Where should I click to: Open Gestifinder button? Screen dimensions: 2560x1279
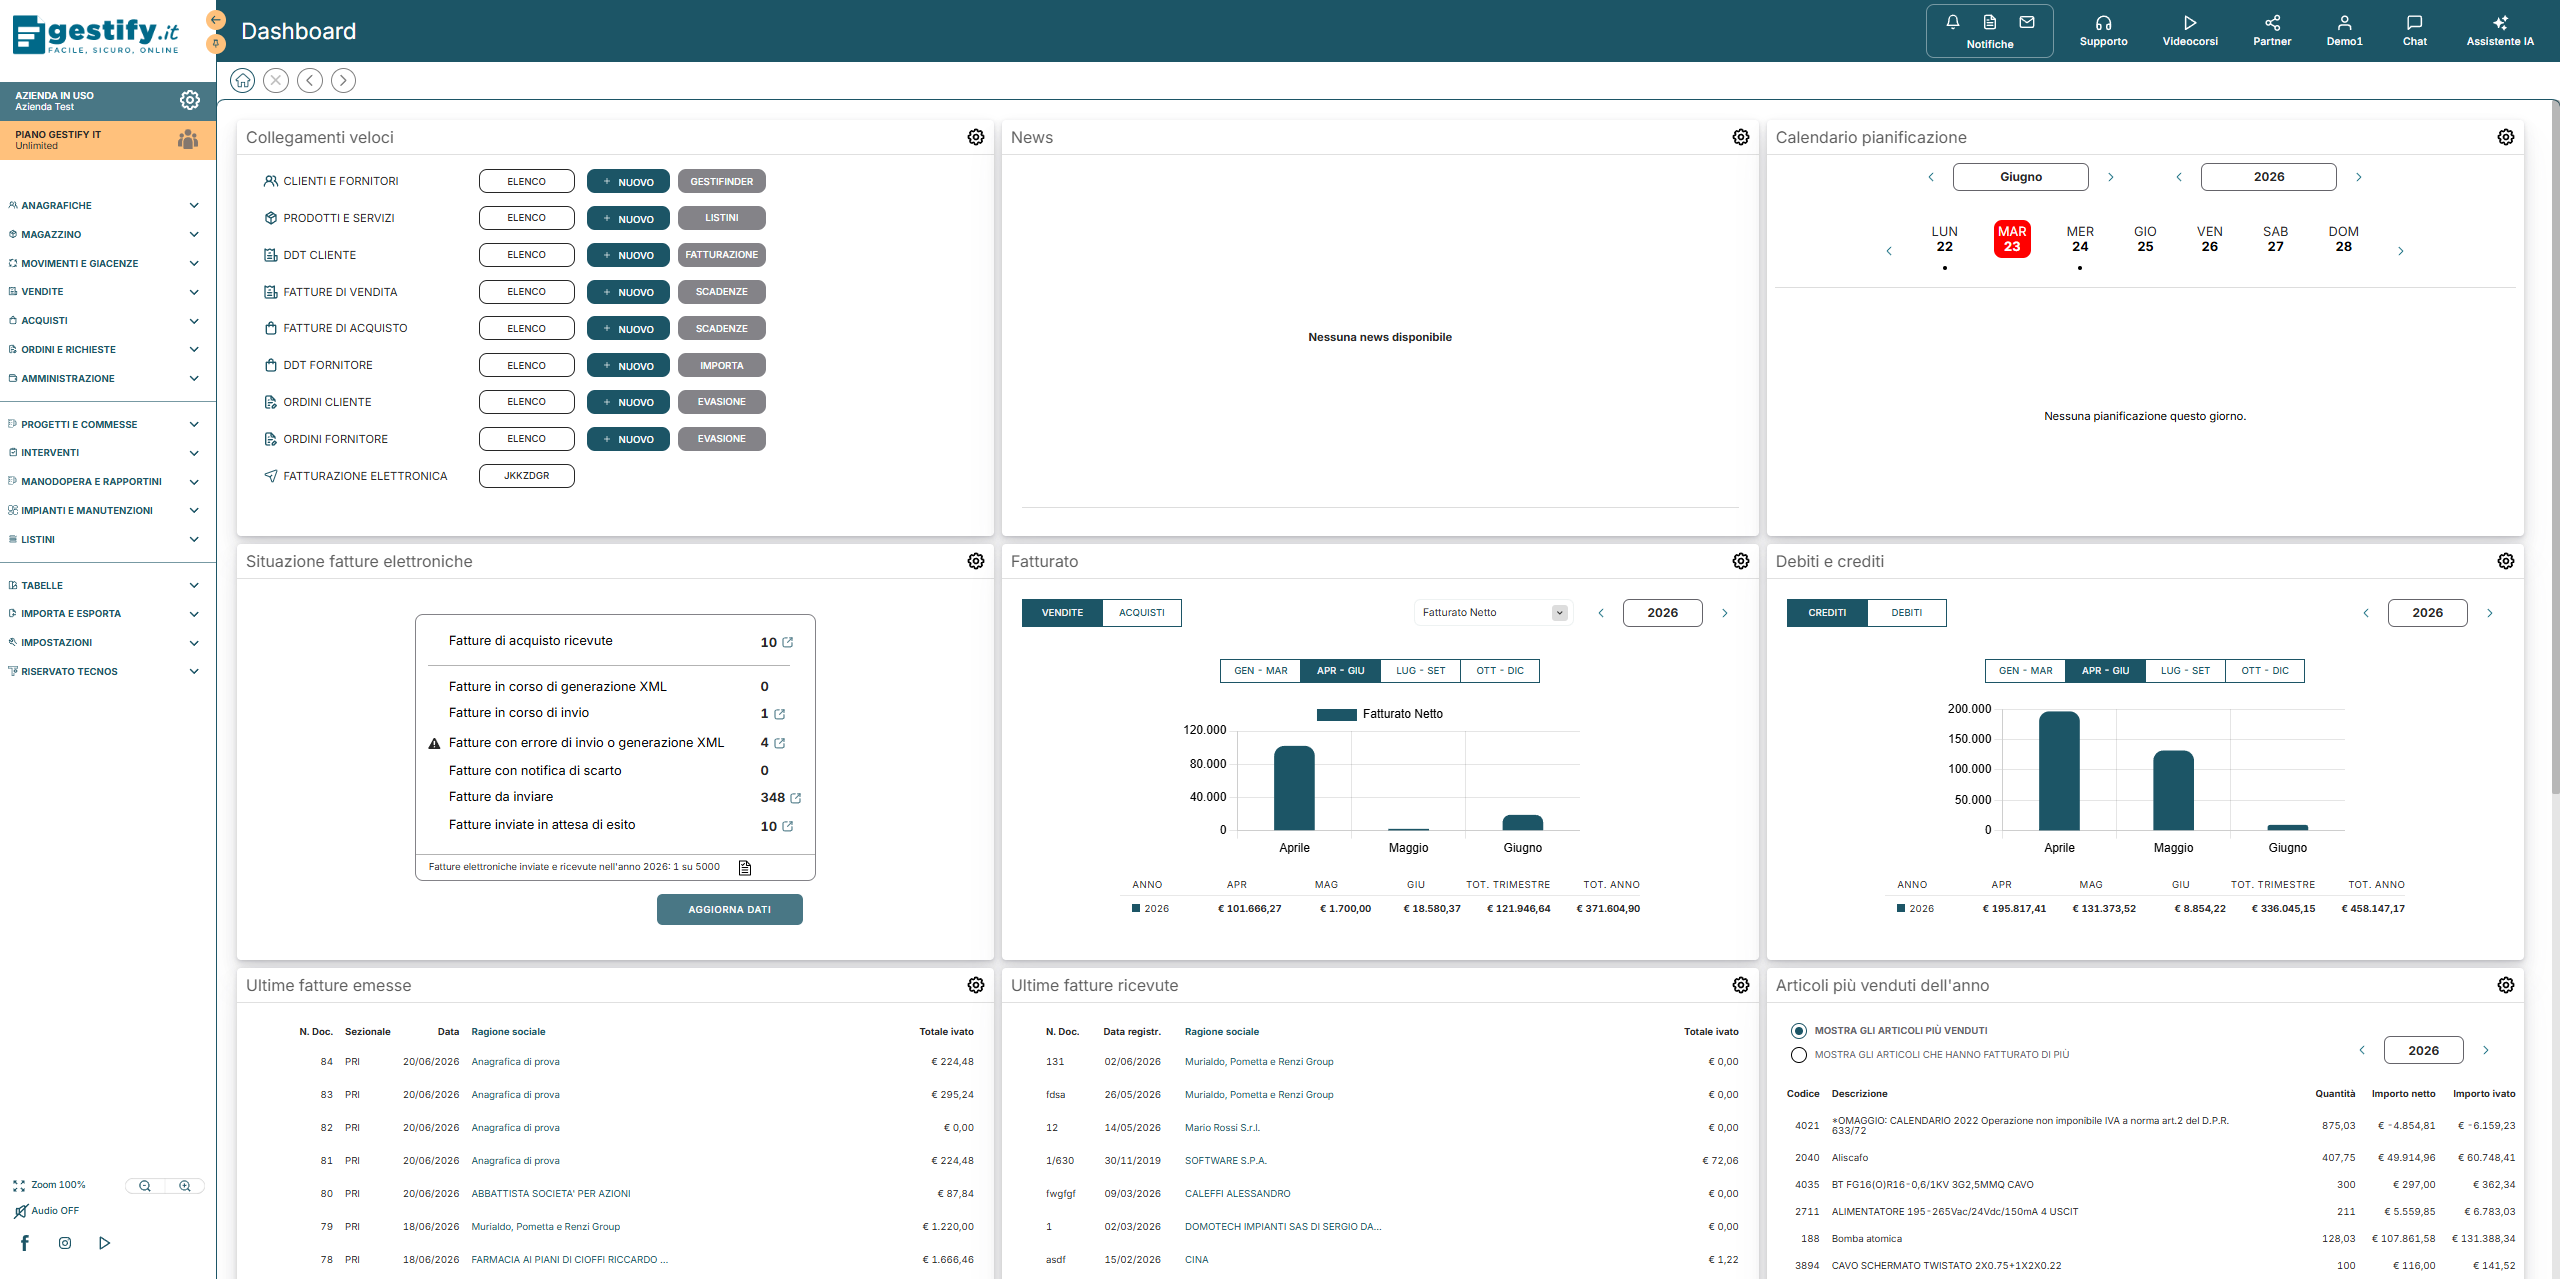[721, 182]
